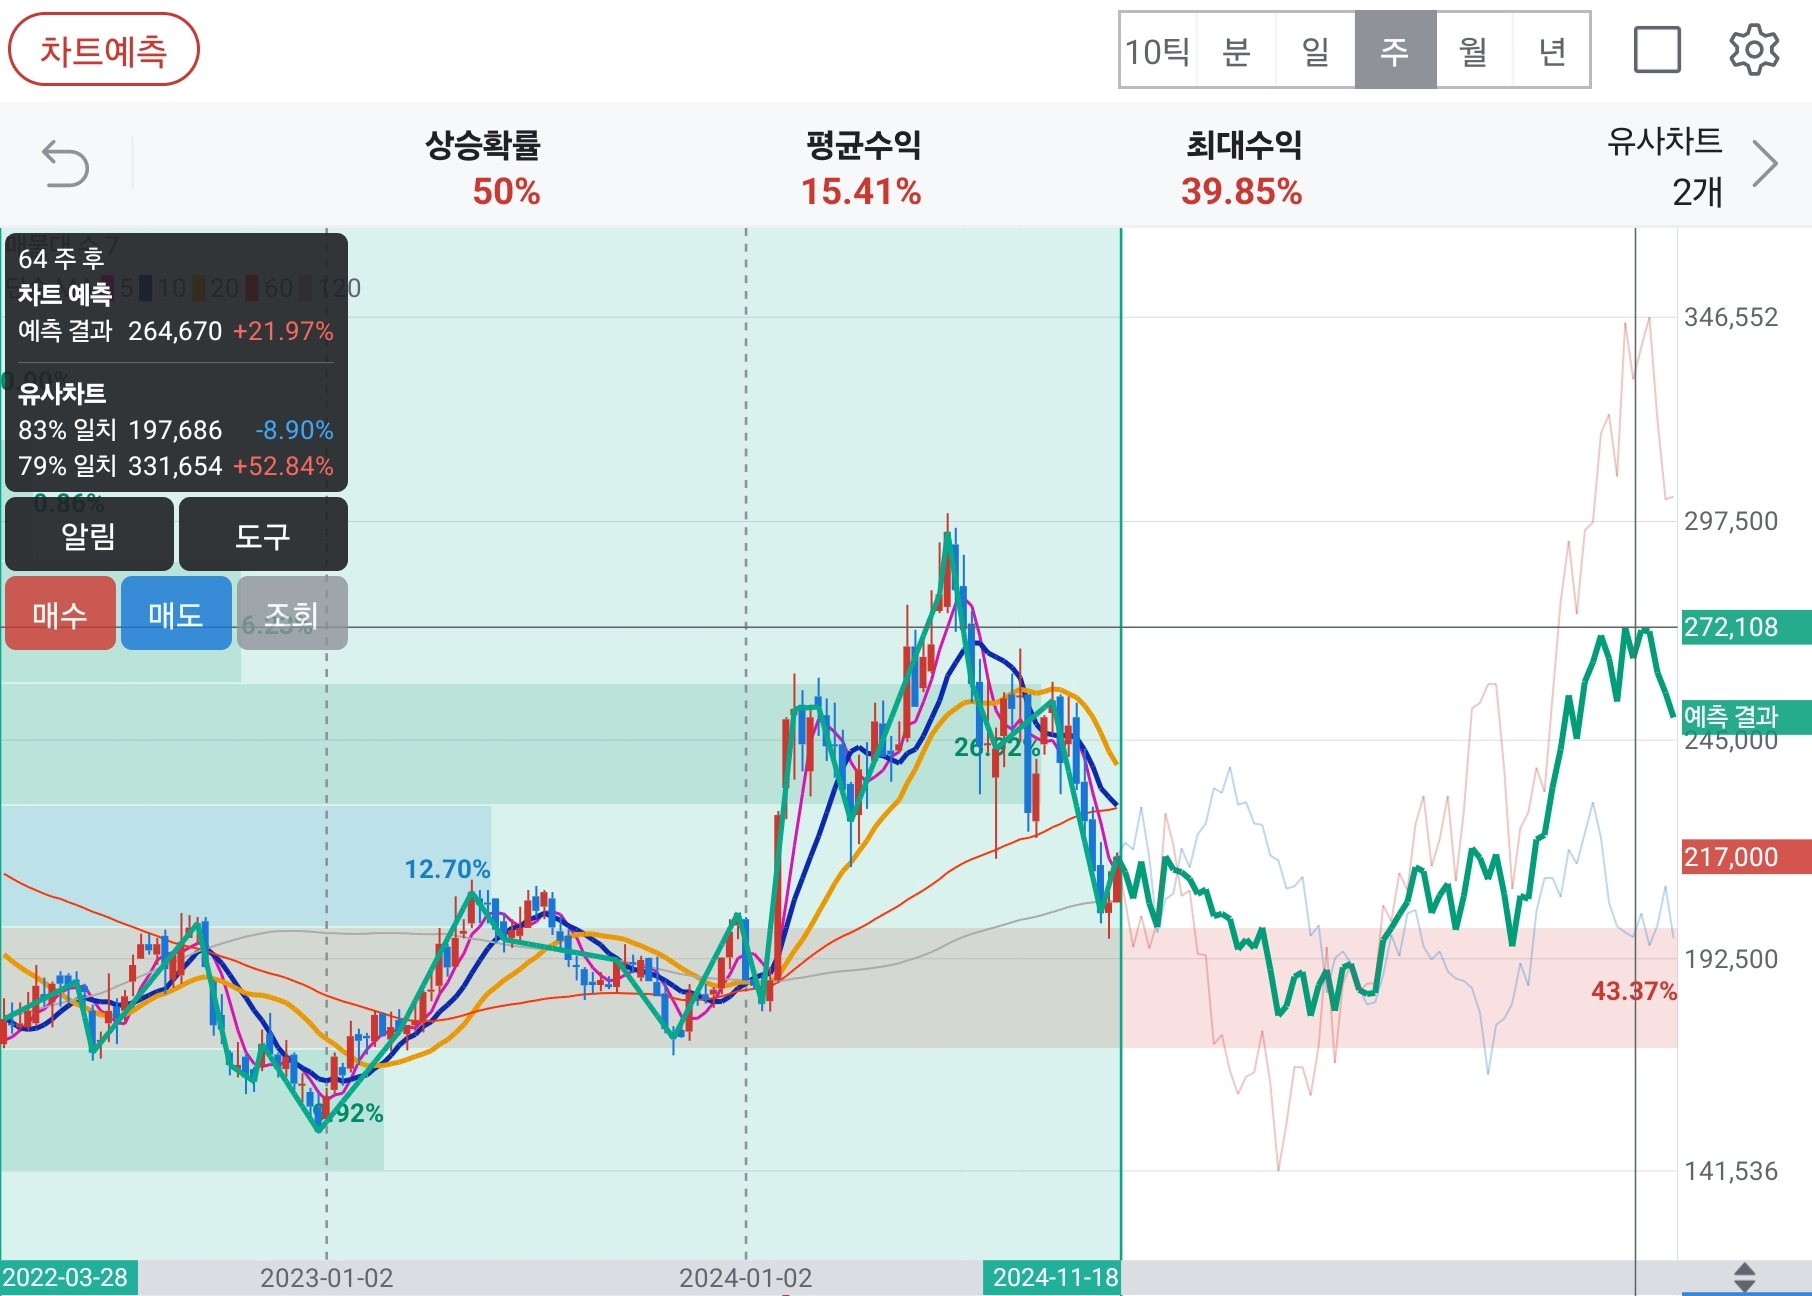Click the 예측 결과 264,670 row
The image size is (1812, 1296).
pos(176,331)
